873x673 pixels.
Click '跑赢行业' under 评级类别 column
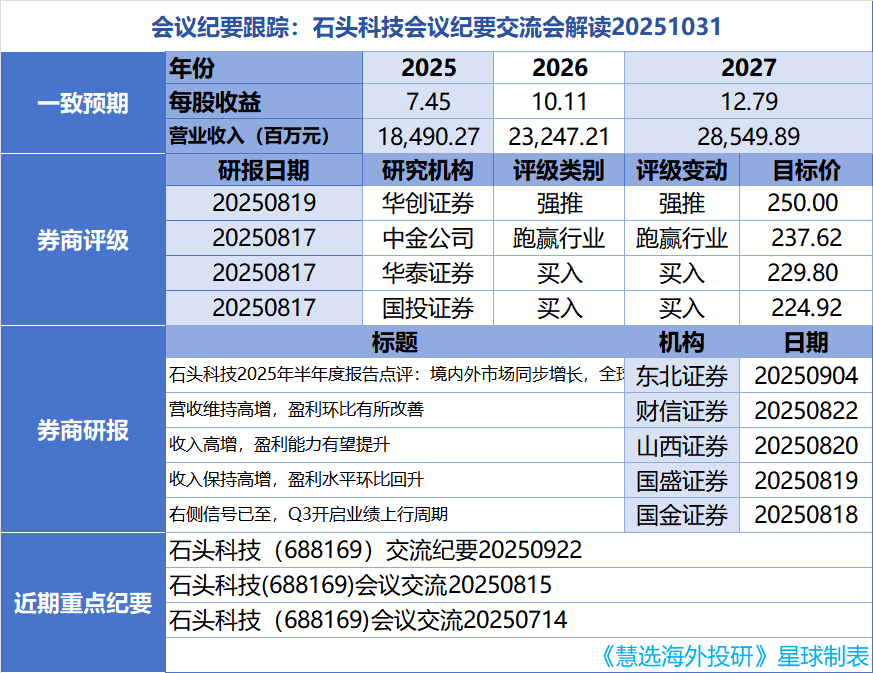pyautogui.click(x=559, y=238)
